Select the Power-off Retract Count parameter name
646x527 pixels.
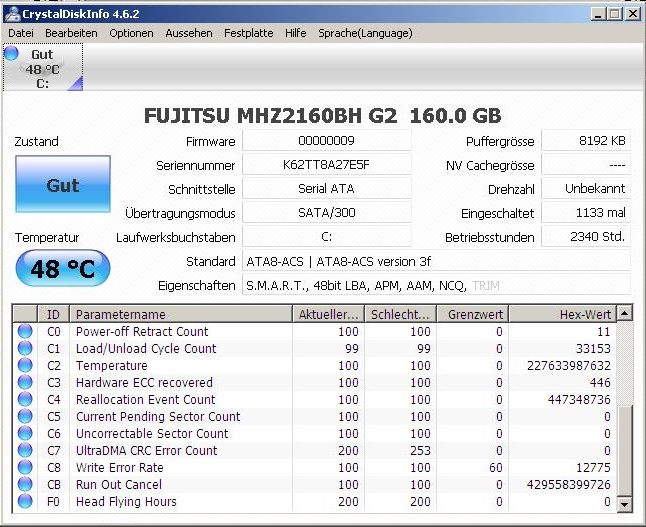coord(142,331)
